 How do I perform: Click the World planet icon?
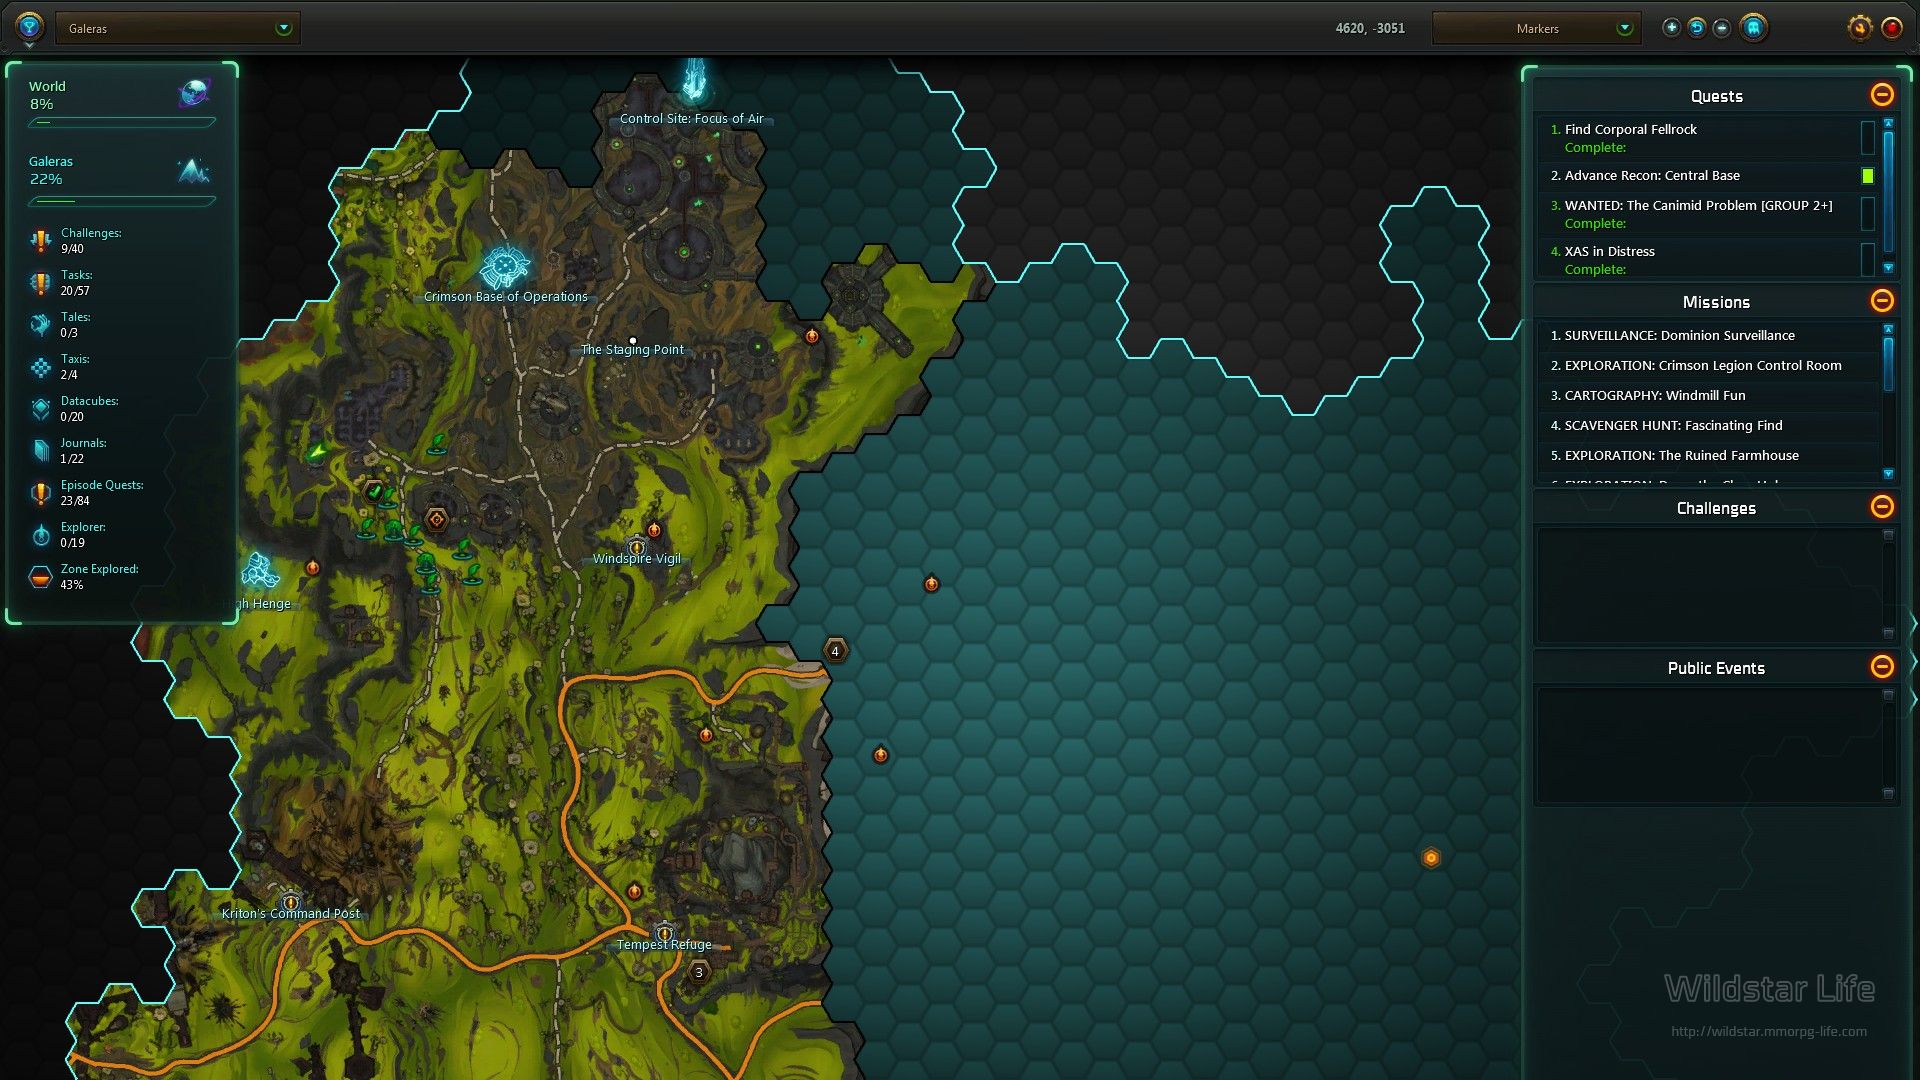(194, 93)
